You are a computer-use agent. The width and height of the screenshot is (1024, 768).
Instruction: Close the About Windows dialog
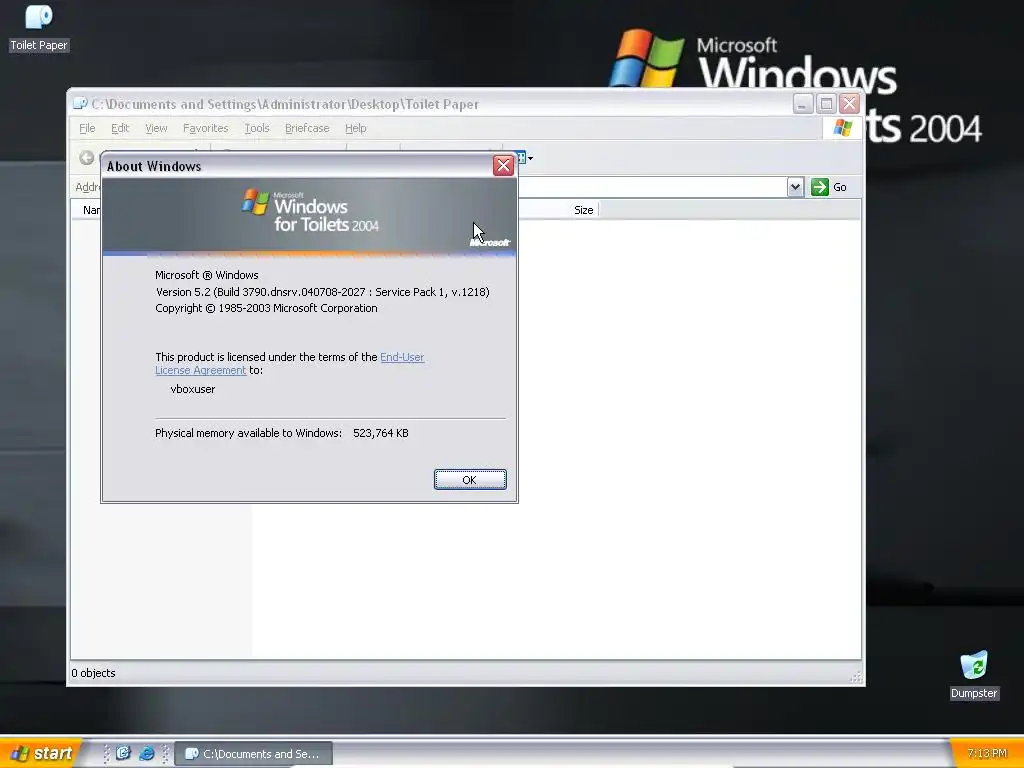pos(503,166)
